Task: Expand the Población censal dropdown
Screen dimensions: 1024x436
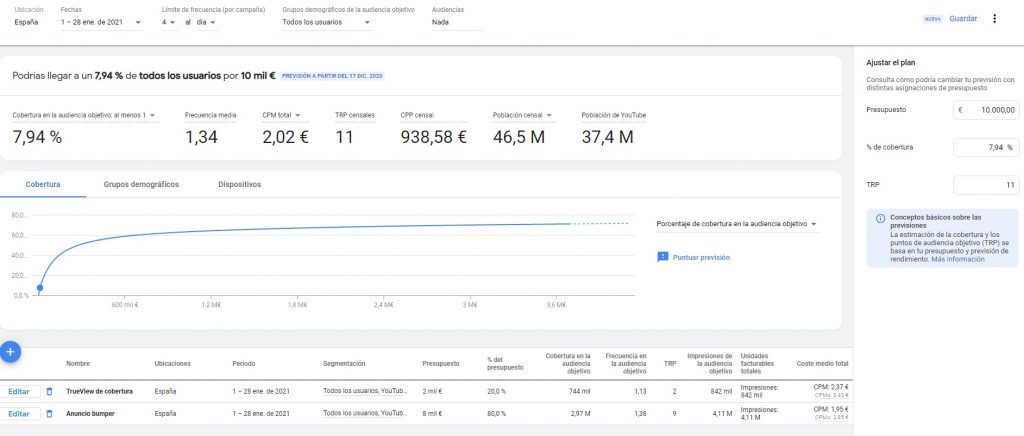Action: point(522,116)
